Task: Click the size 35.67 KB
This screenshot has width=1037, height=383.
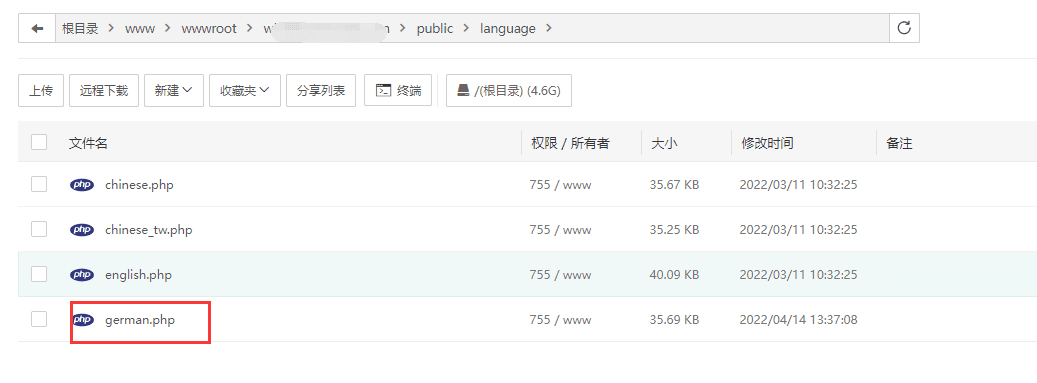Action: [675, 185]
